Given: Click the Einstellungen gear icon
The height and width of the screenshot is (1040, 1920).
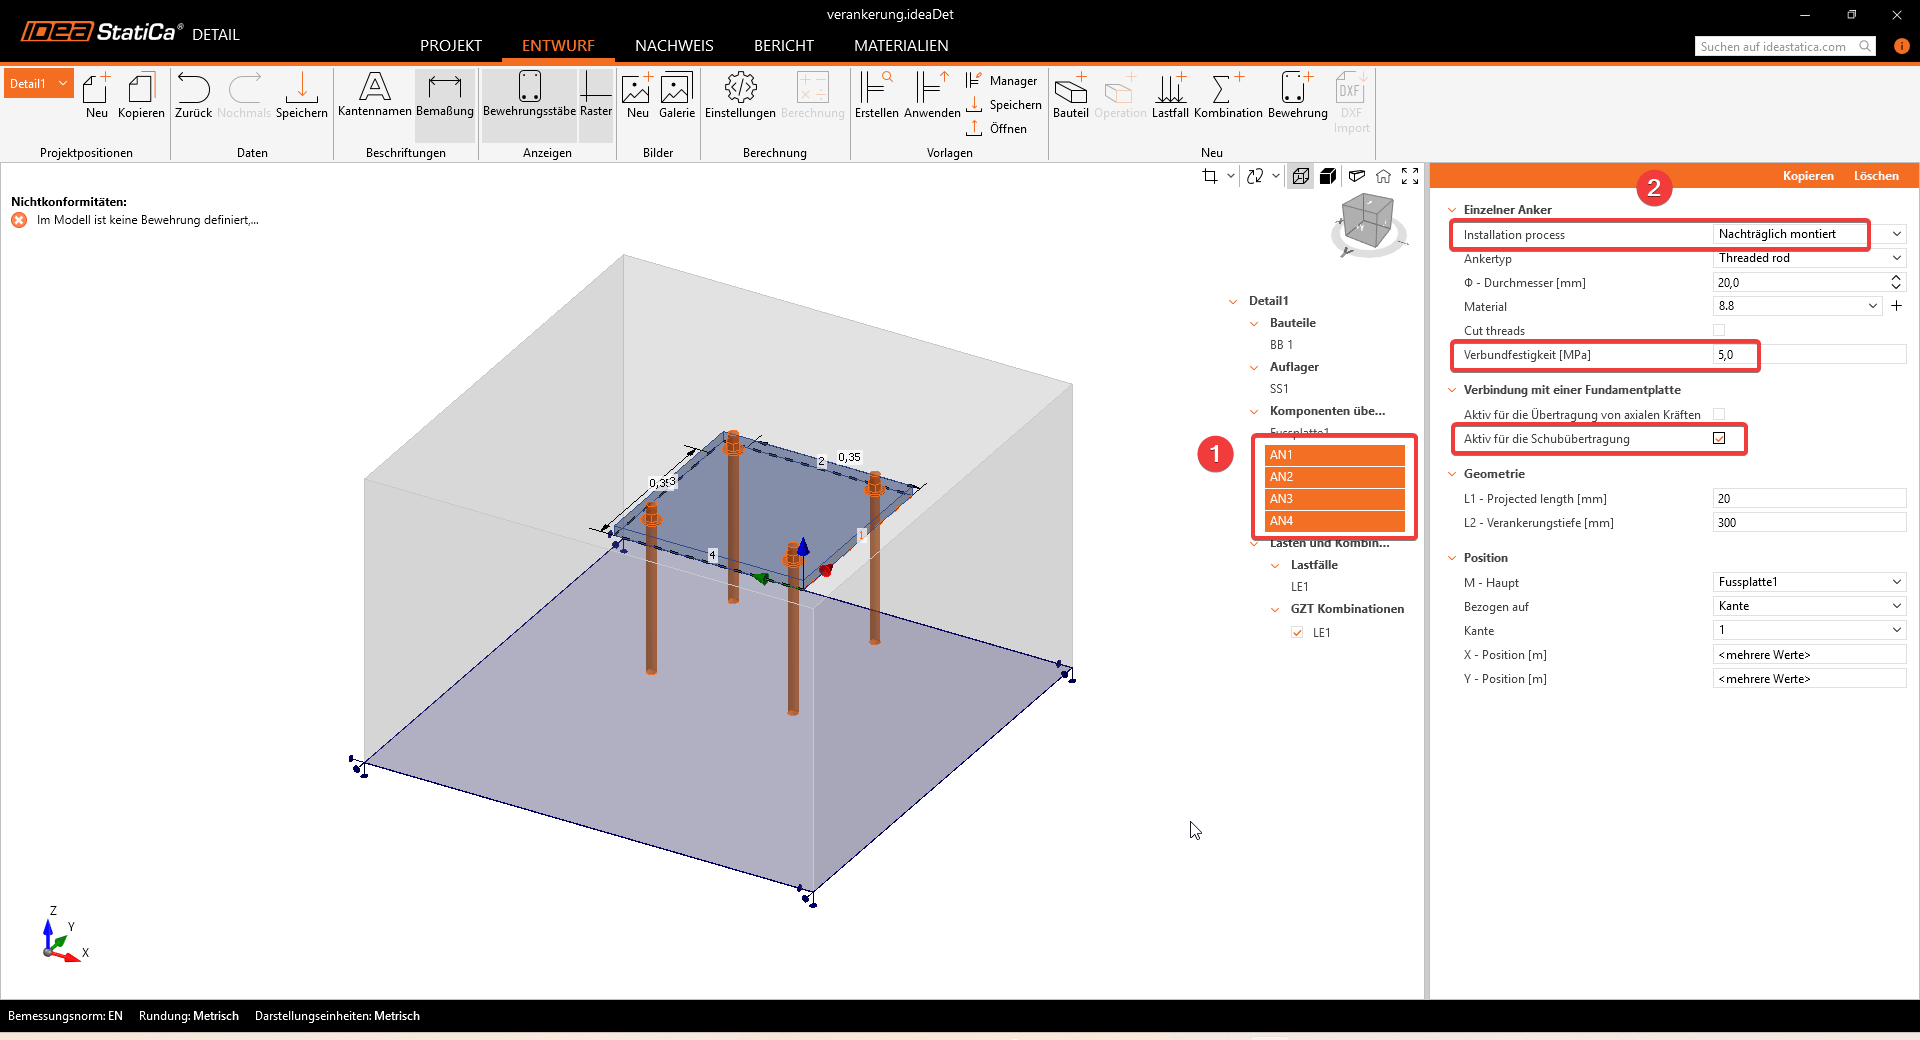Looking at the screenshot, I should (x=740, y=89).
